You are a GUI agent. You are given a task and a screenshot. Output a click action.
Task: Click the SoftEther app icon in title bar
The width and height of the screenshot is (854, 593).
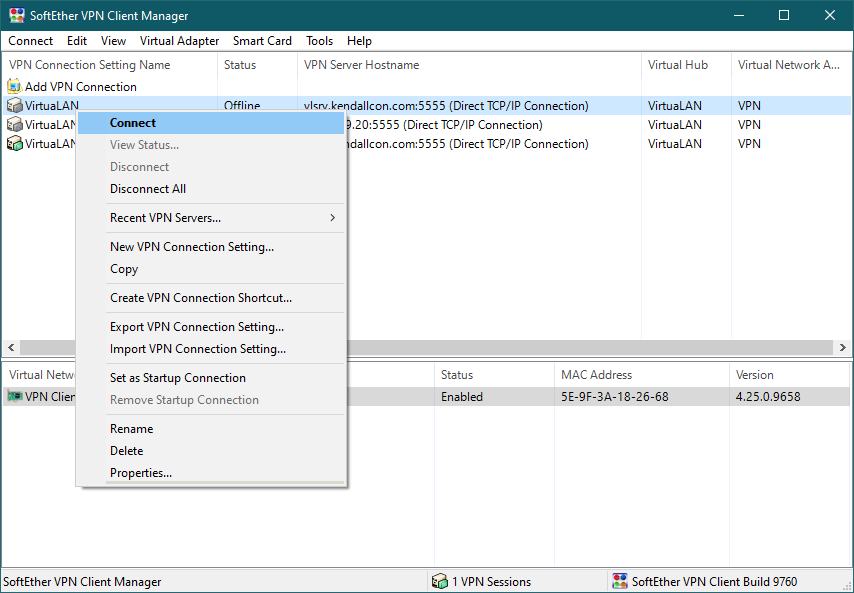point(16,16)
